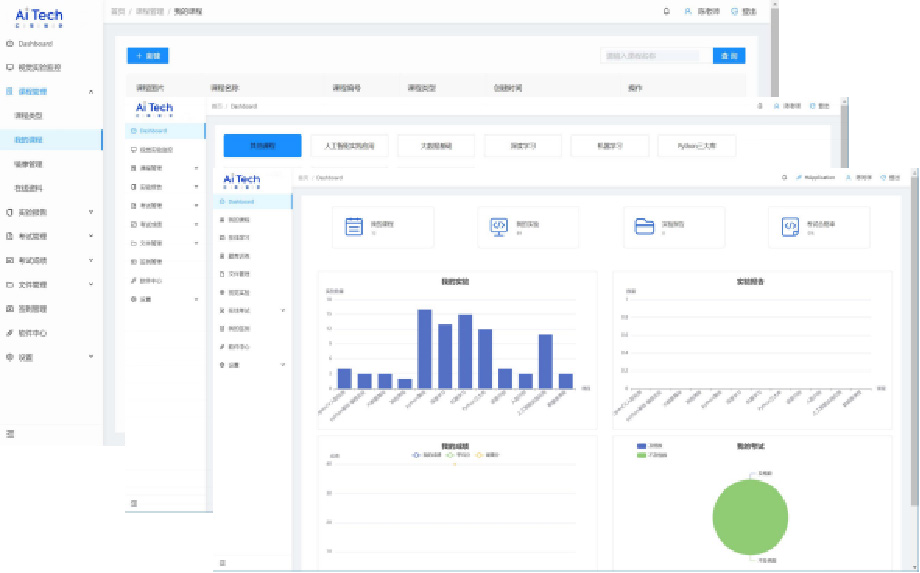The height and width of the screenshot is (573, 920).
Task: Click the monitor code icon on the second dashboard card
Action: (499, 226)
